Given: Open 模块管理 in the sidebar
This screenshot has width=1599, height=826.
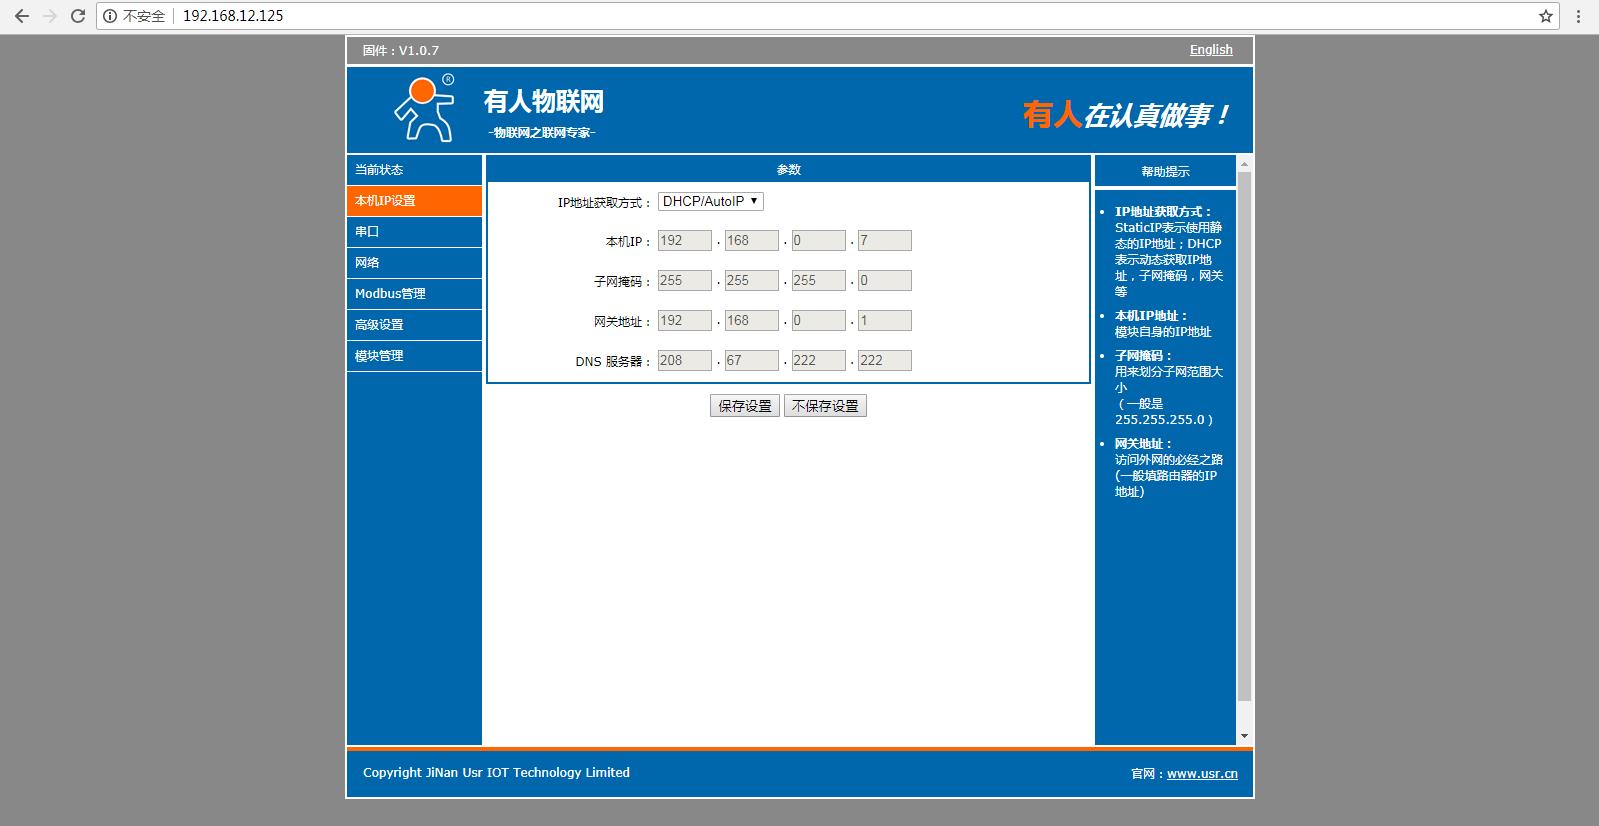Looking at the screenshot, I should tap(379, 356).
